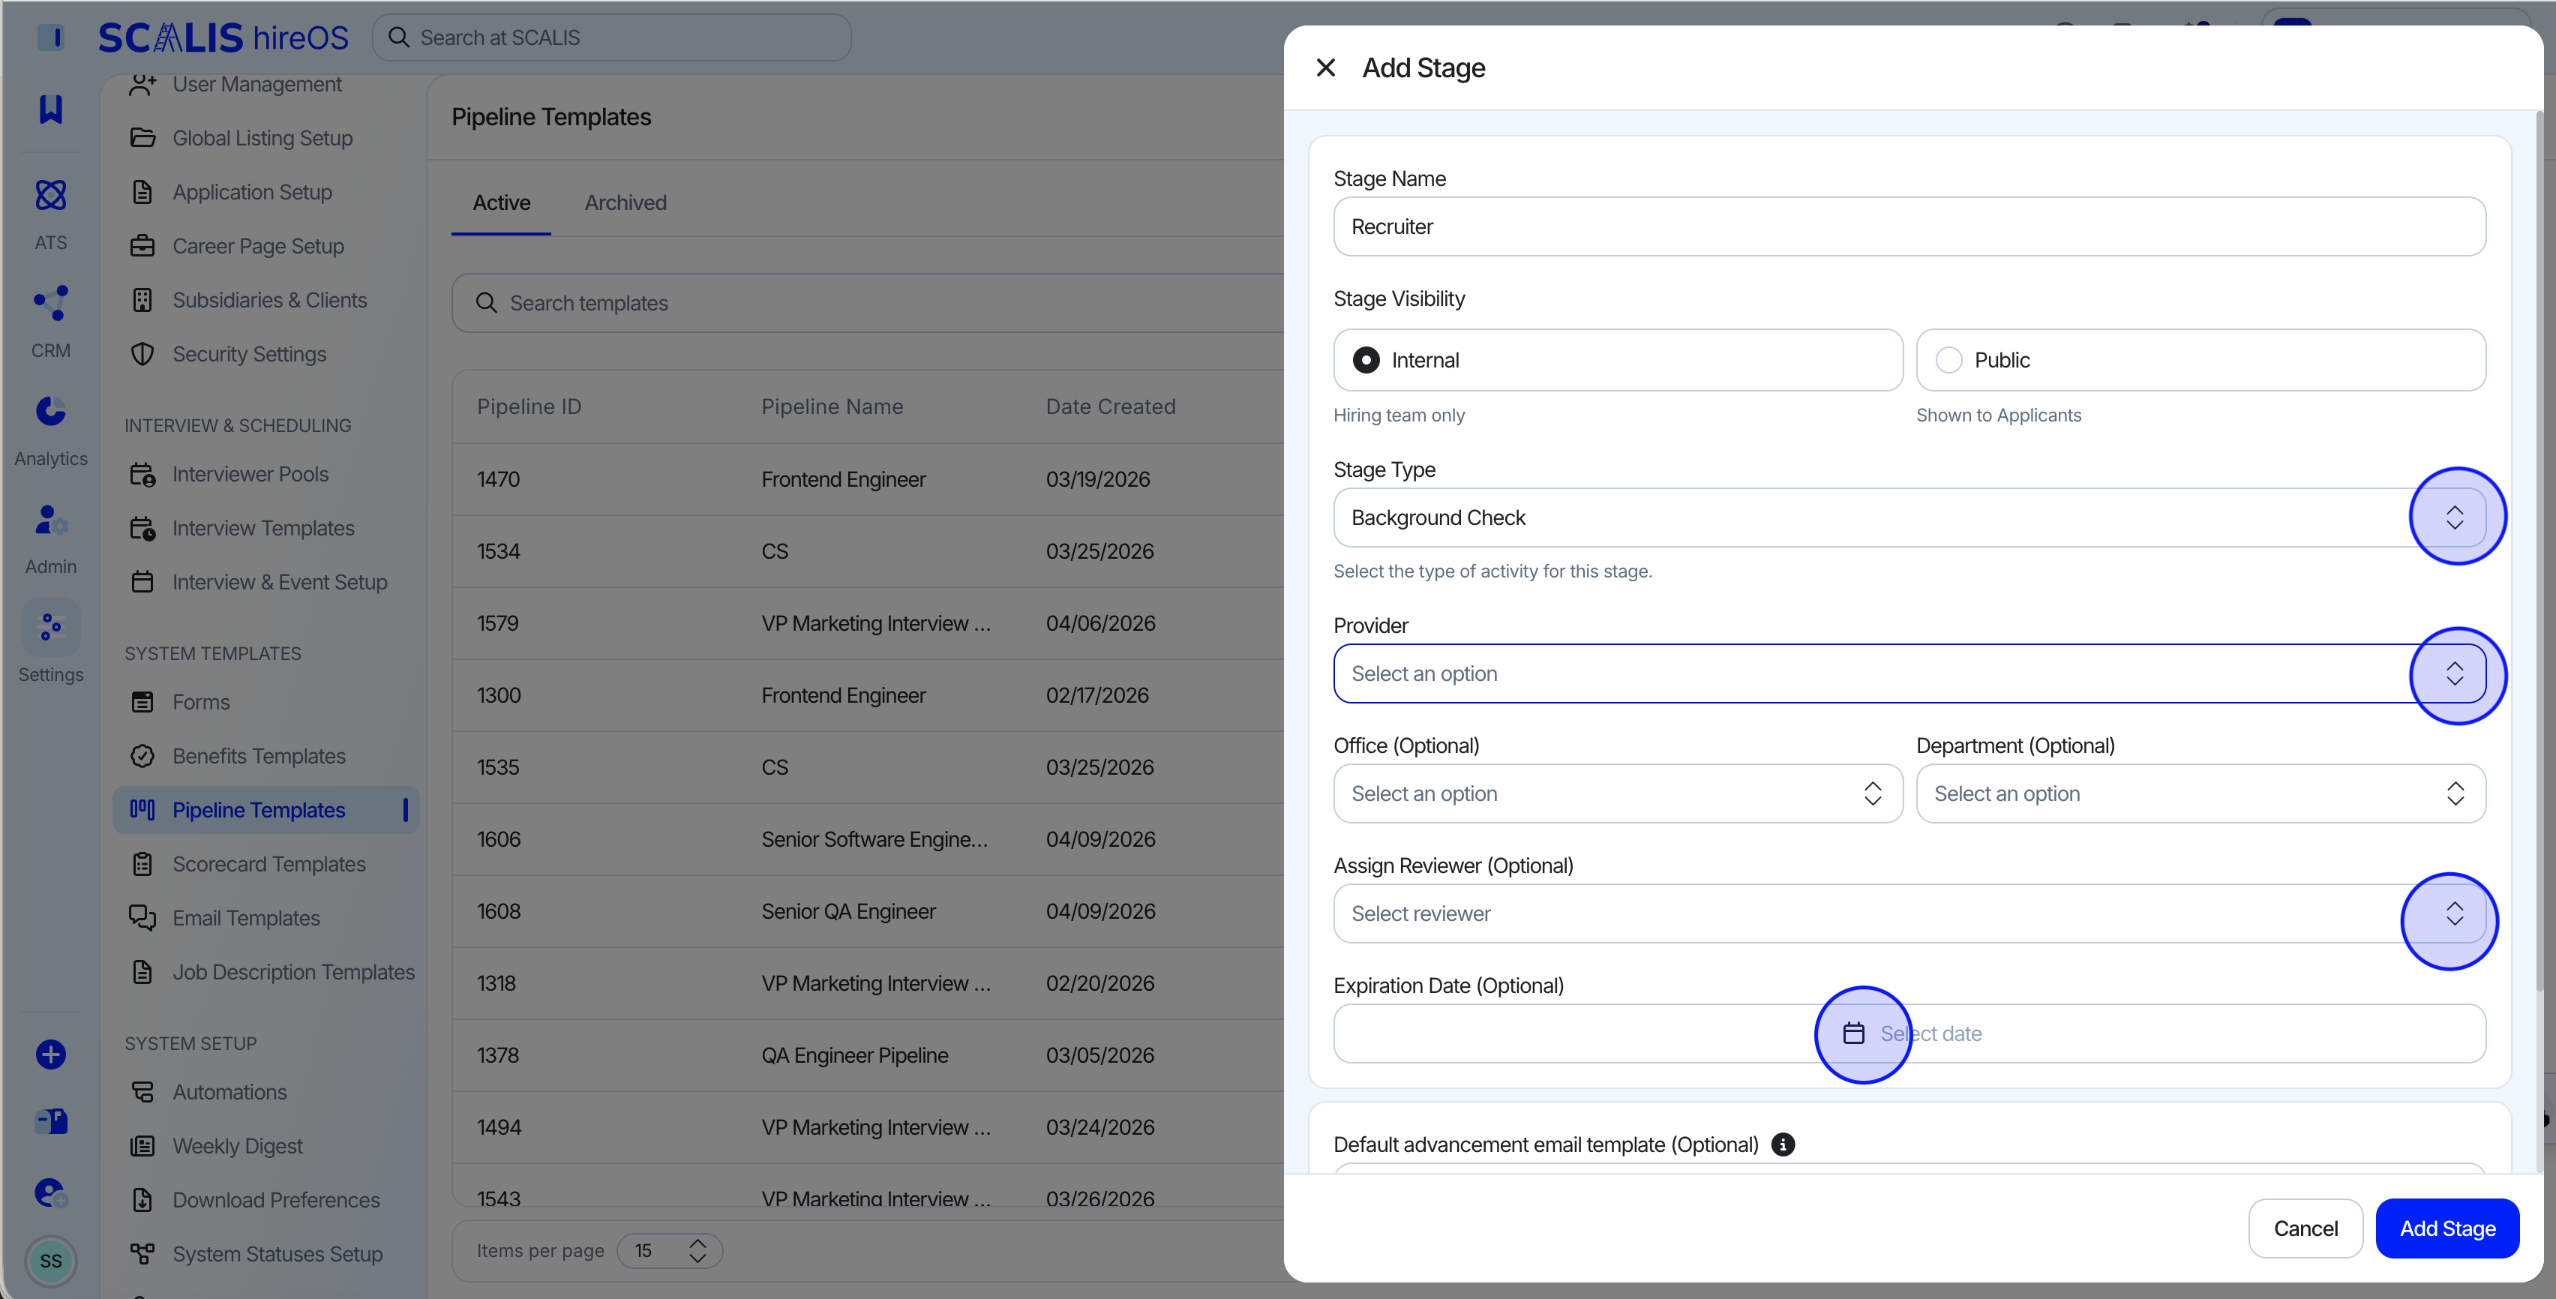Open the Office (Optional) dropdown
2556x1299 pixels.
tap(1618, 793)
